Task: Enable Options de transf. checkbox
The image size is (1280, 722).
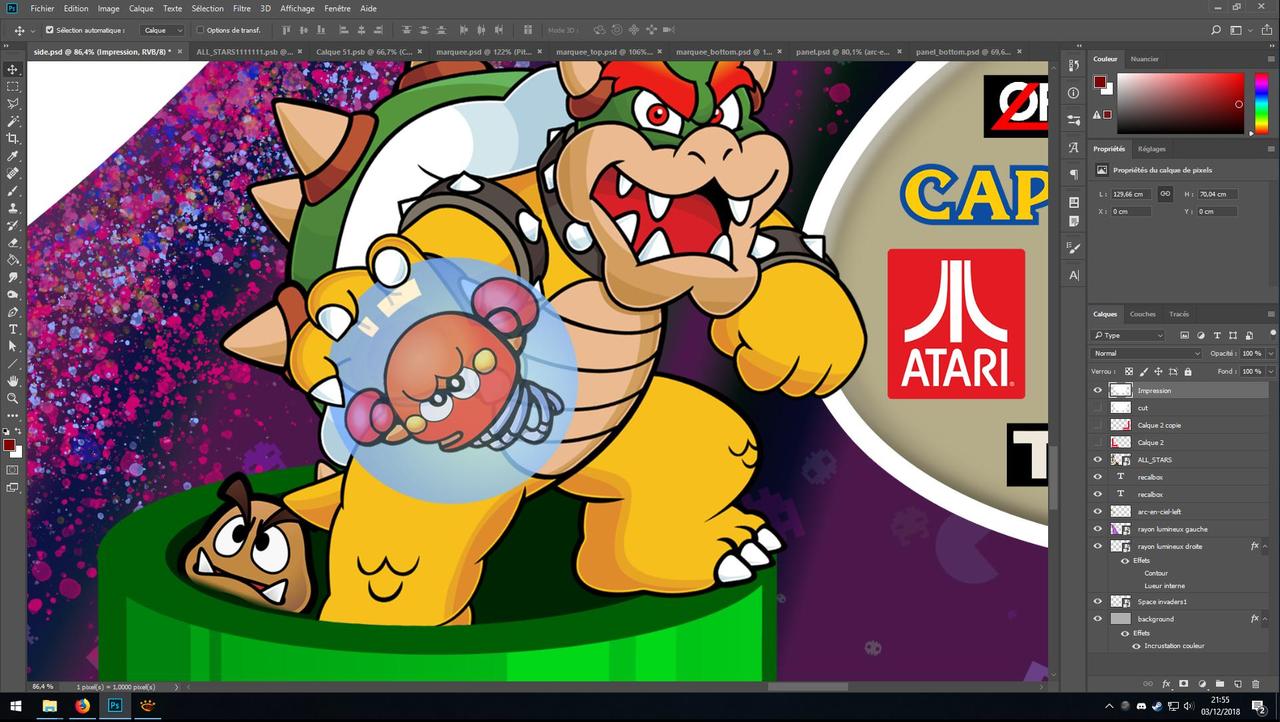Action: pyautogui.click(x=200, y=30)
